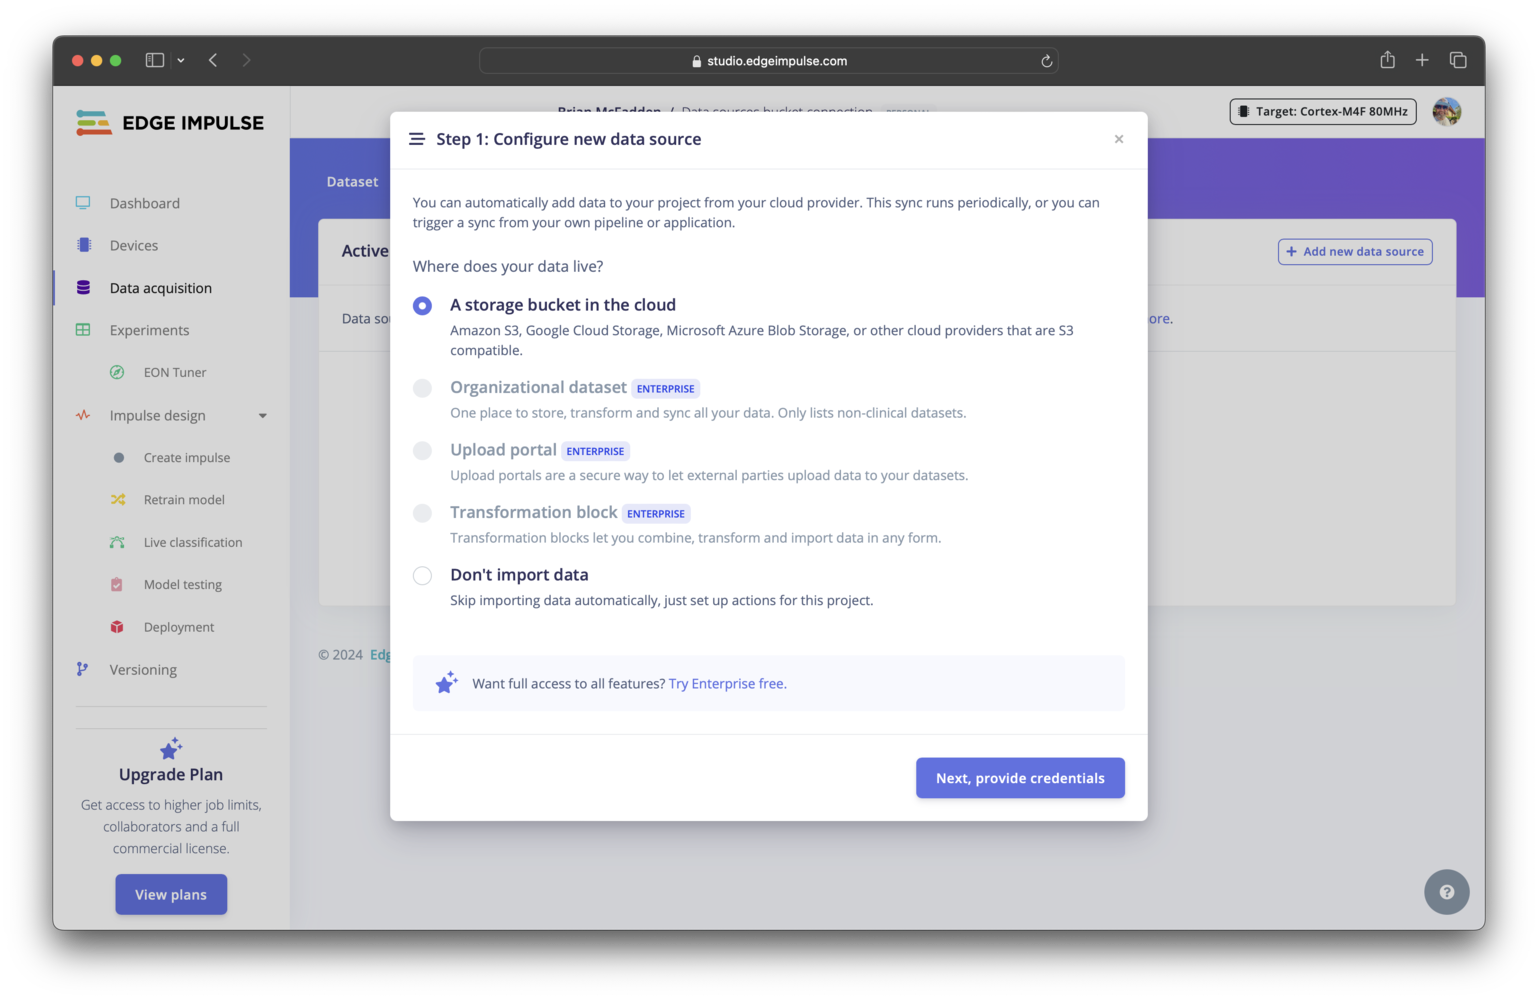
Task: Open Deployment page
Action: pos(179,627)
